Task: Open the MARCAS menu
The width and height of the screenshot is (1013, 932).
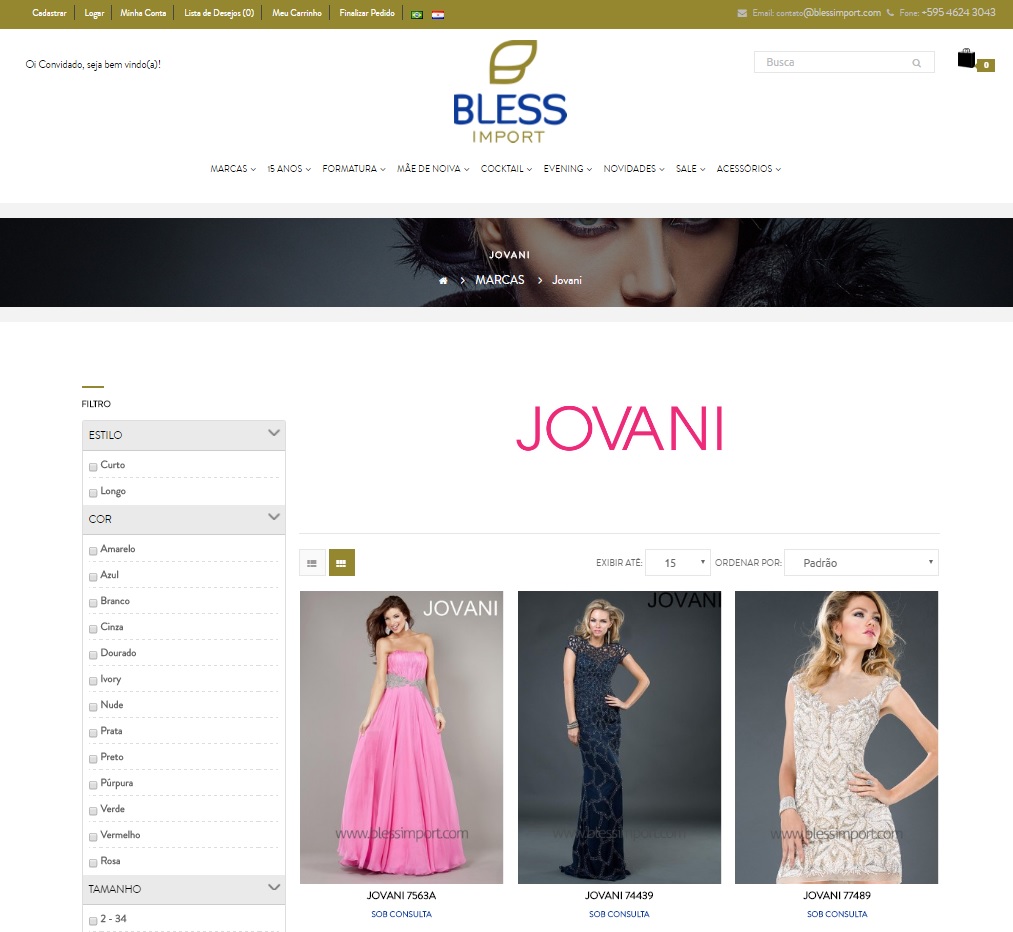Action: [231, 168]
